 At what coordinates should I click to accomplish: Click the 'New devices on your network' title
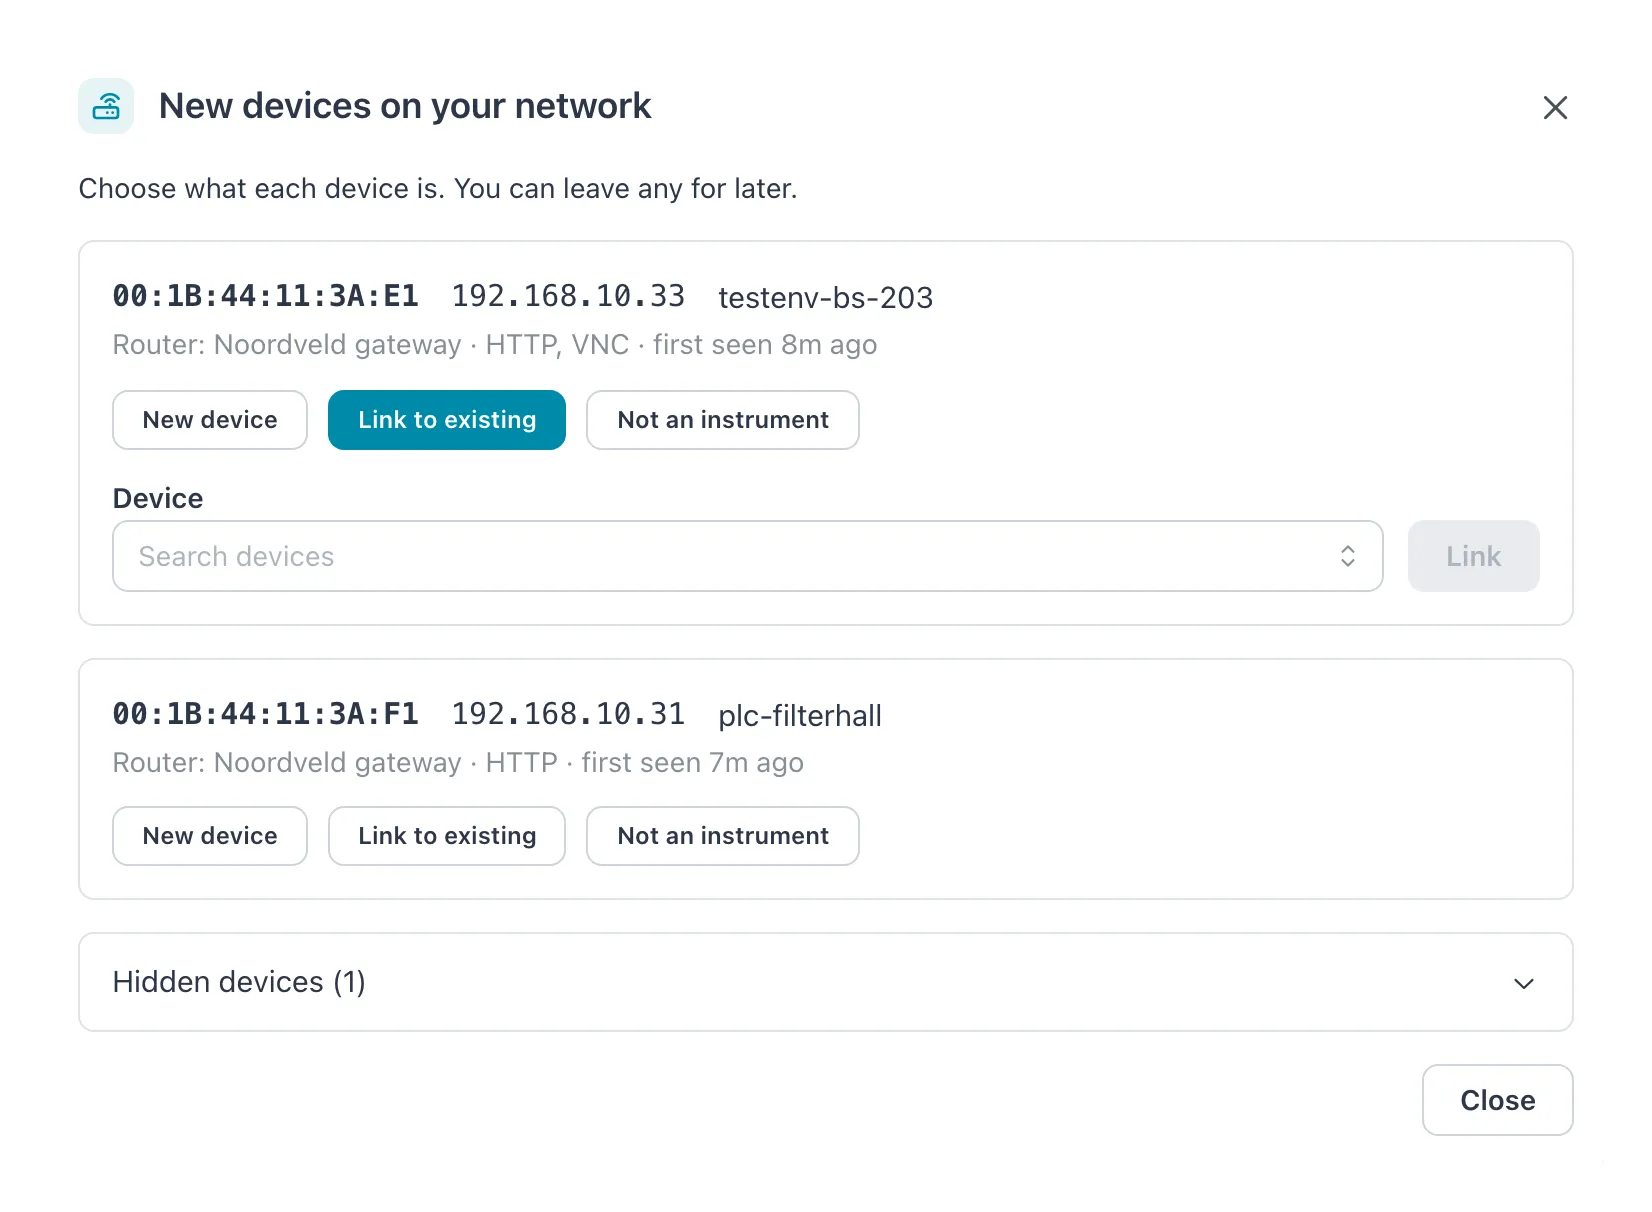coord(405,106)
